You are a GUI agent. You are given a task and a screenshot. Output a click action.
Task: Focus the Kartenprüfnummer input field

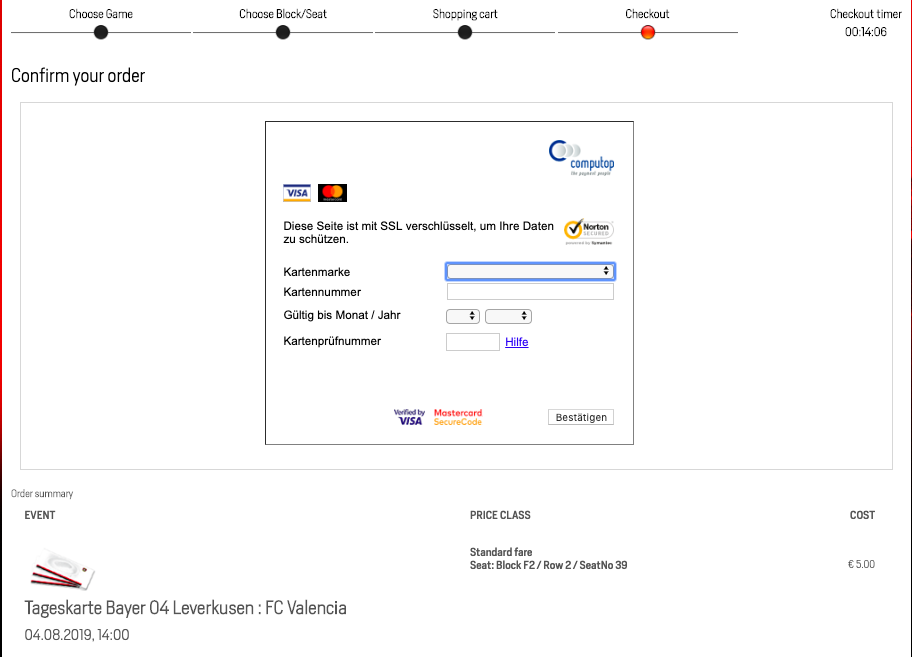click(472, 342)
